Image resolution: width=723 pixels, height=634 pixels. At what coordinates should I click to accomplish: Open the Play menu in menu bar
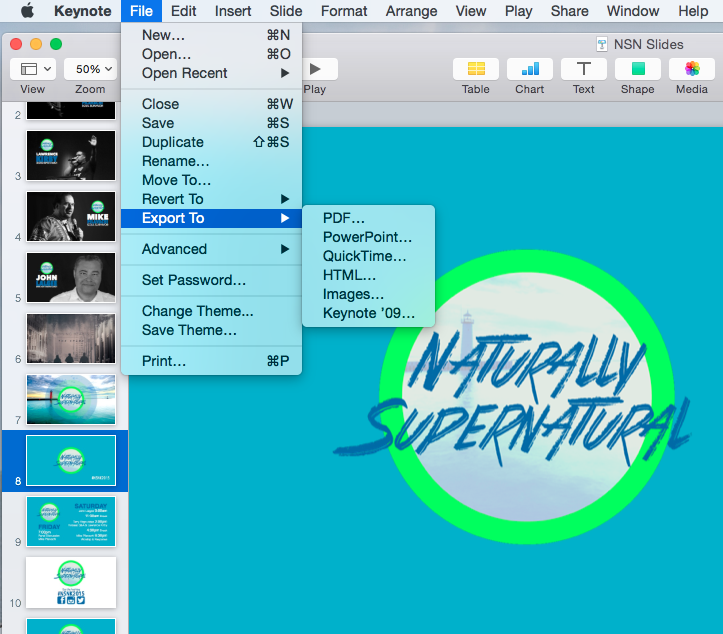coord(518,11)
